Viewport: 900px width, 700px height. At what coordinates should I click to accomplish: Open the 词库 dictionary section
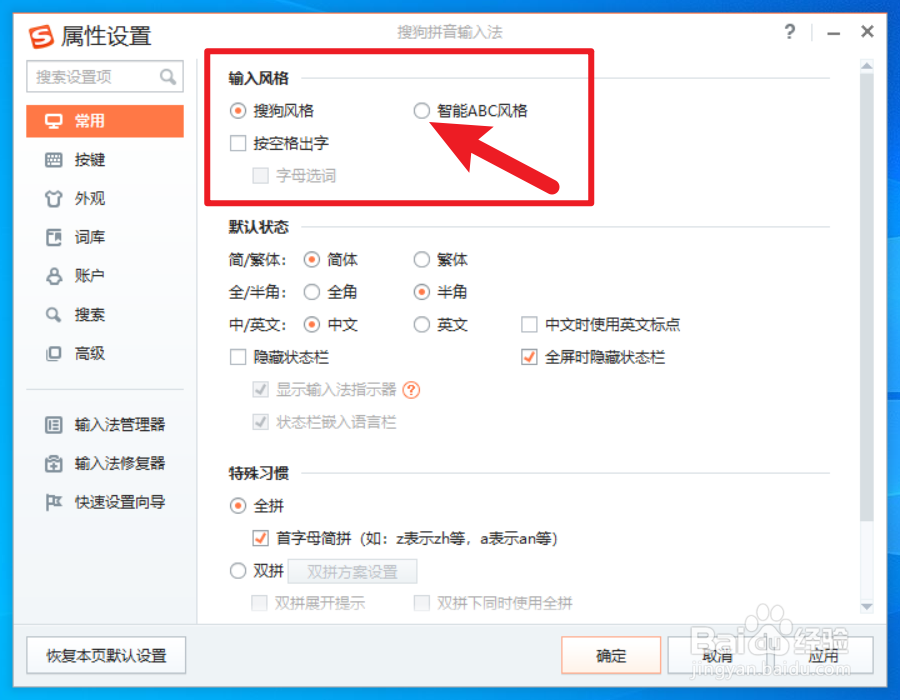105,237
